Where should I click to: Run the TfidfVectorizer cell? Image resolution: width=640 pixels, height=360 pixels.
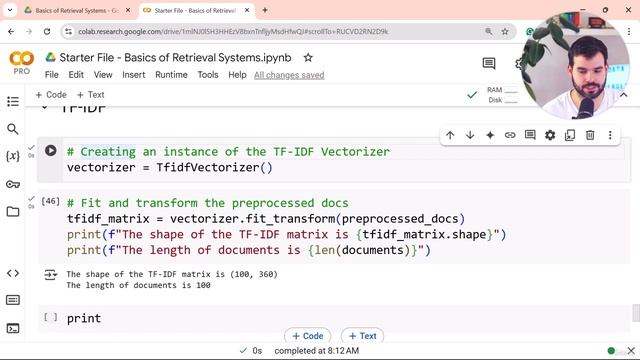click(x=51, y=151)
